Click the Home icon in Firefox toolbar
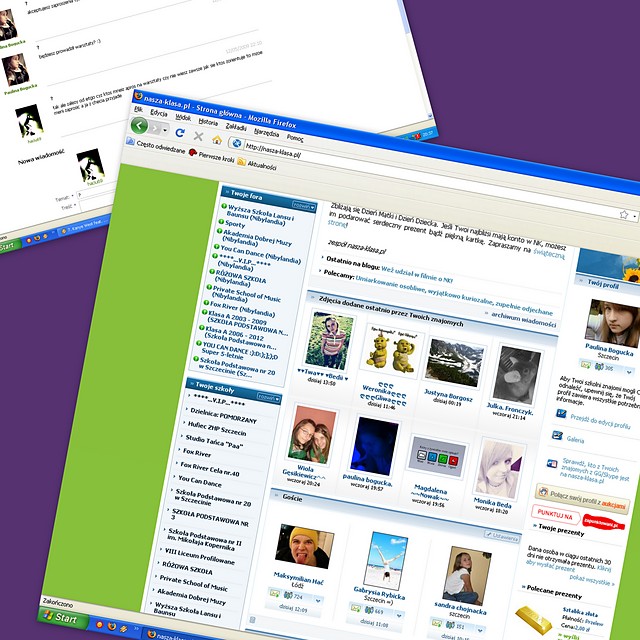640x640 pixels. 217,140
